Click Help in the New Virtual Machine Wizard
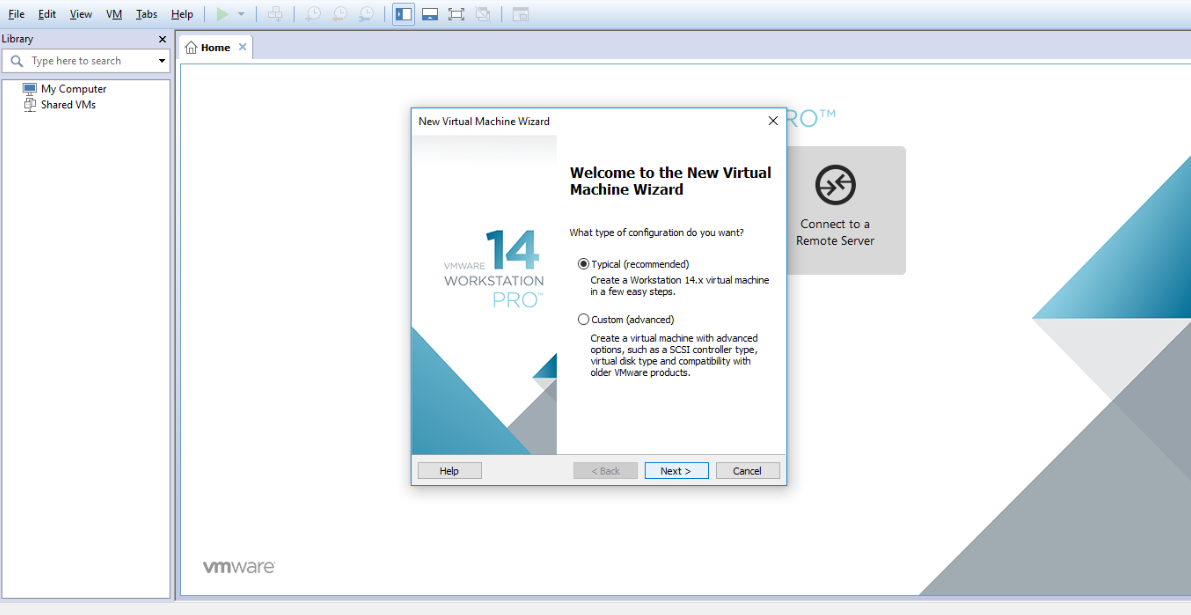1191x615 pixels. click(x=449, y=469)
